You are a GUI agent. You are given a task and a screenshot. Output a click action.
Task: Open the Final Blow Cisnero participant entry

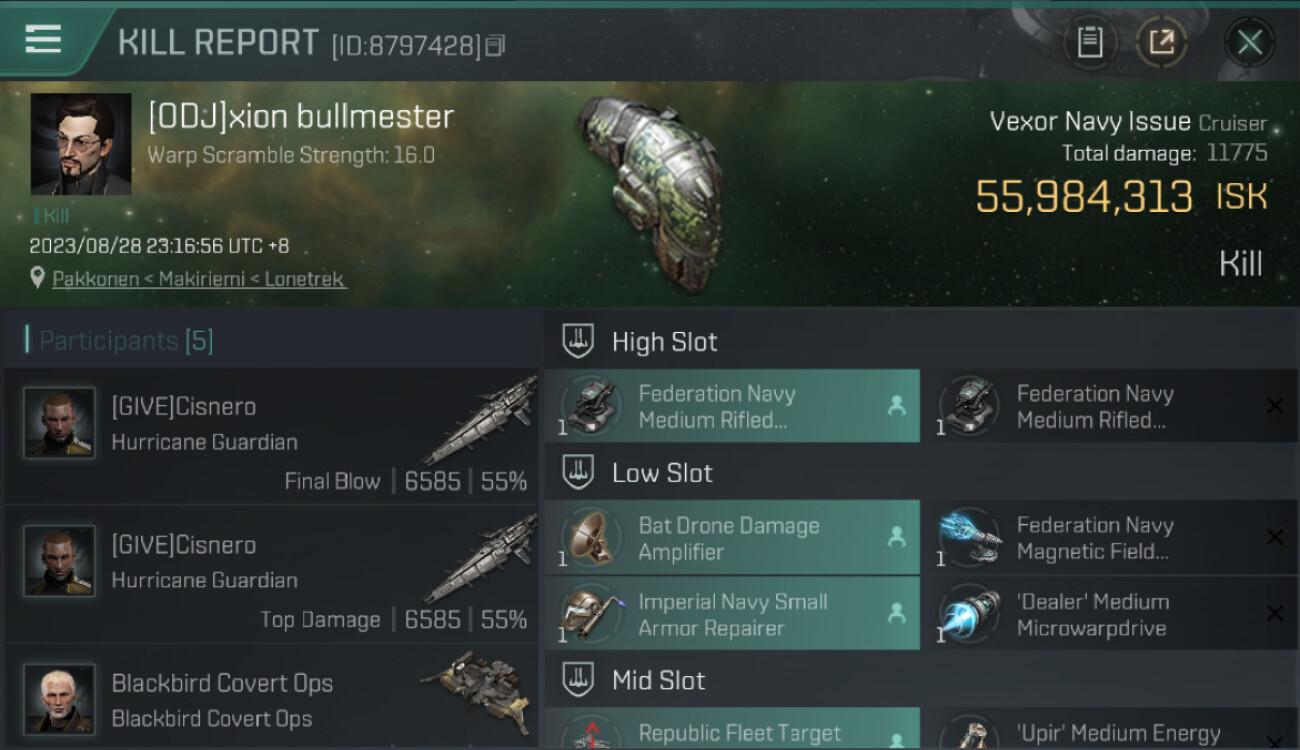pos(271,436)
